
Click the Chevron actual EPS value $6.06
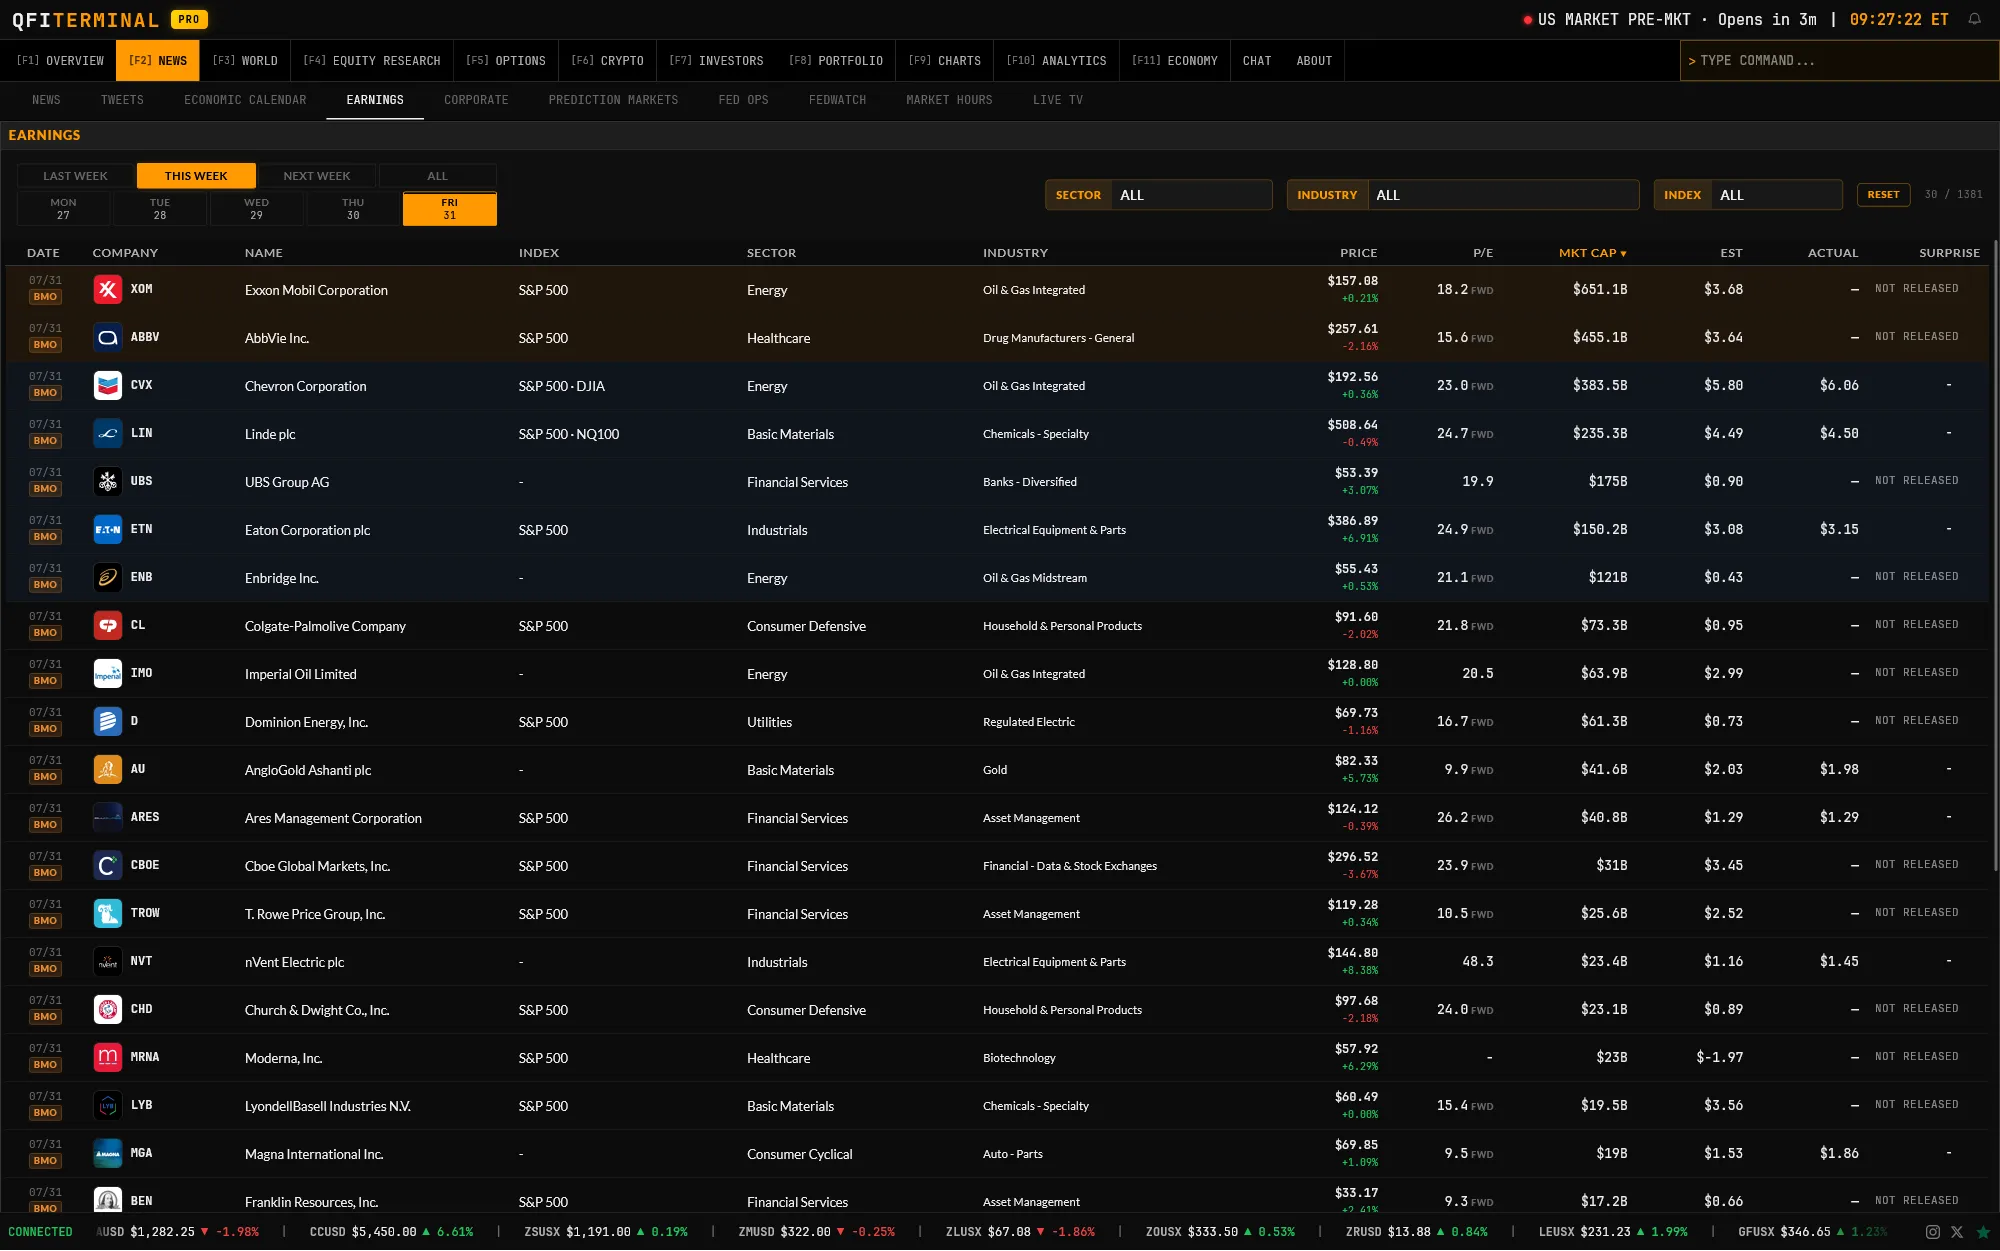click(x=1839, y=385)
